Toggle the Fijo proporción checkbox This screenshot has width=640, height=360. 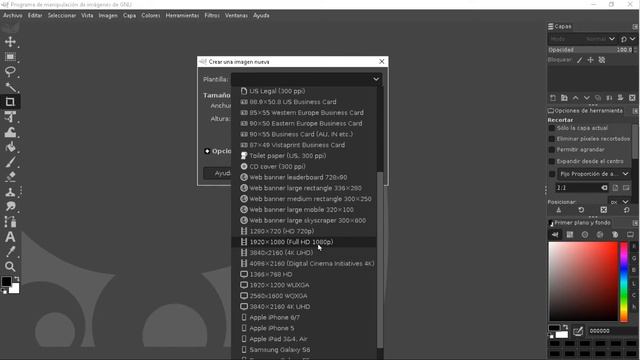552,174
